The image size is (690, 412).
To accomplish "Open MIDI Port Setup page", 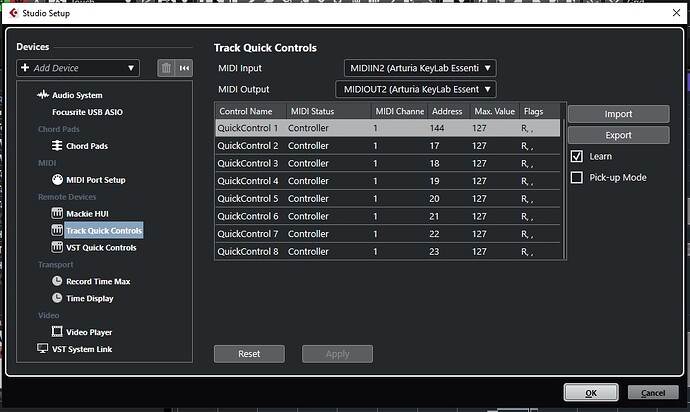I will click(95, 180).
